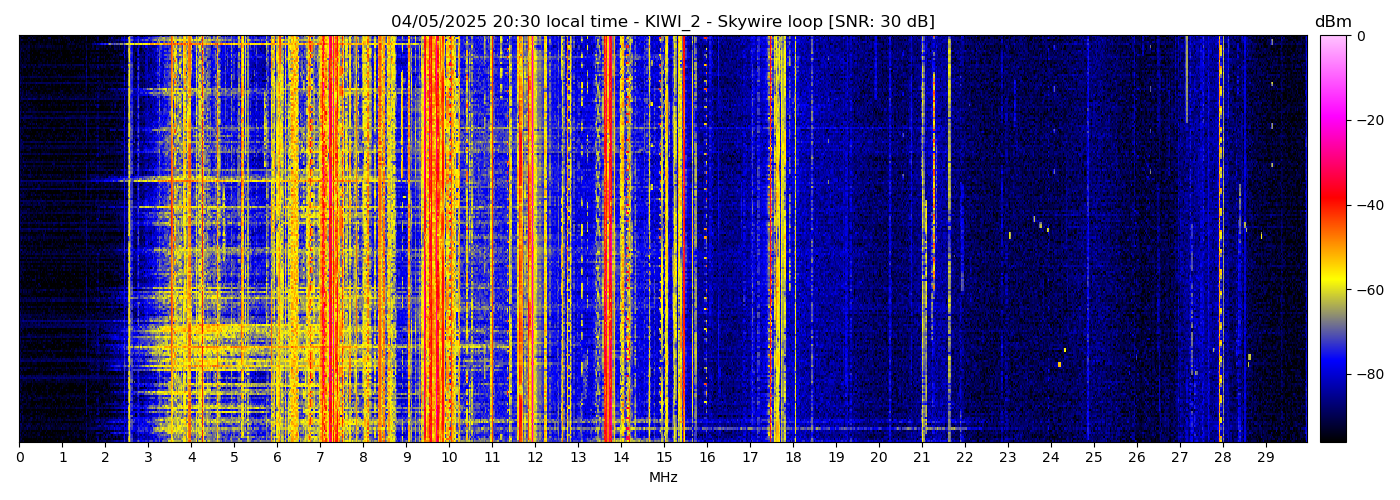Click the −60 colorbar tick label

click(x=1366, y=290)
